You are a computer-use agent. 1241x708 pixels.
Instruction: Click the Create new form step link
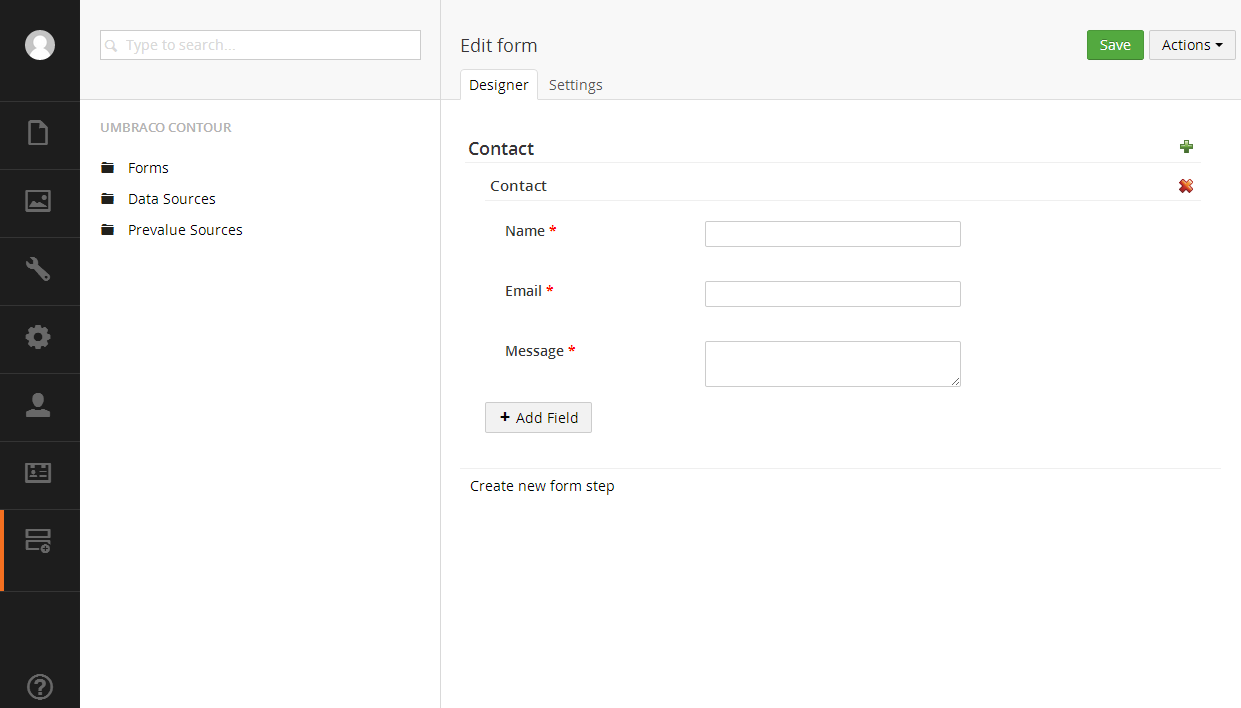[542, 486]
